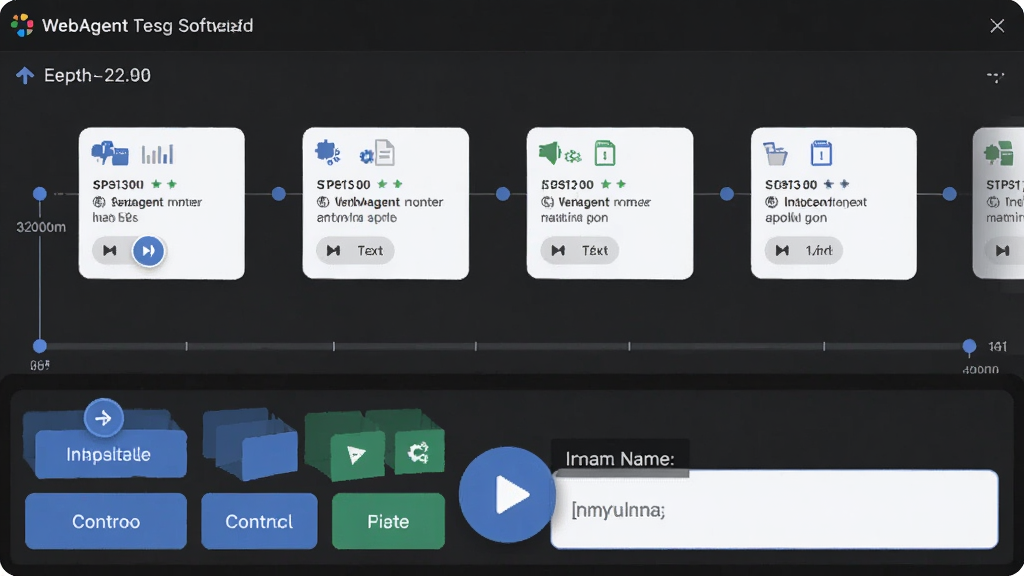The height and width of the screenshot is (576, 1024).
Task: Start playback with the large blue play button
Action: [x=507, y=494]
